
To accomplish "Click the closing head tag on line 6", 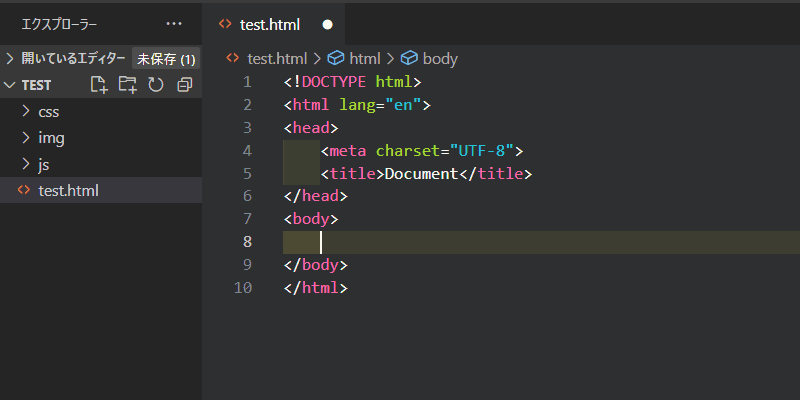I will (315, 196).
